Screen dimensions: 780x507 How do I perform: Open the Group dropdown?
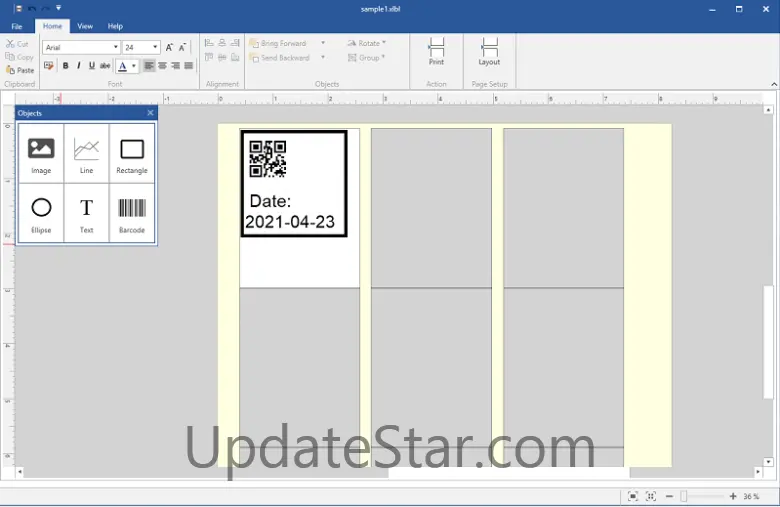pyautogui.click(x=367, y=58)
